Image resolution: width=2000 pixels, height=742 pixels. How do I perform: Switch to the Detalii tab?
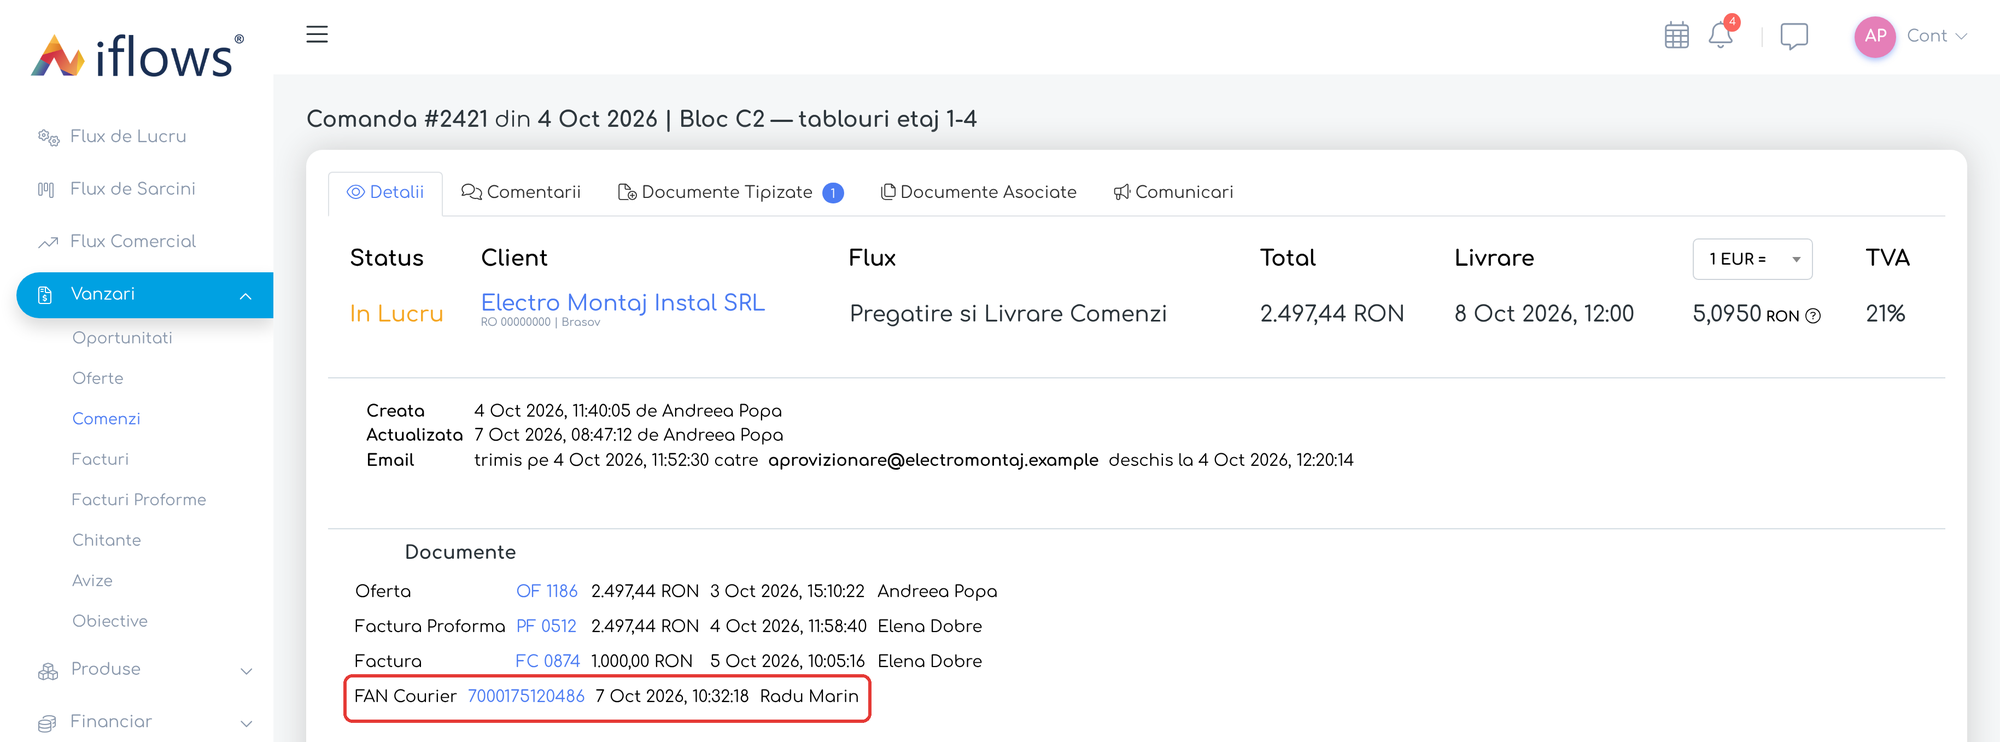(x=385, y=192)
